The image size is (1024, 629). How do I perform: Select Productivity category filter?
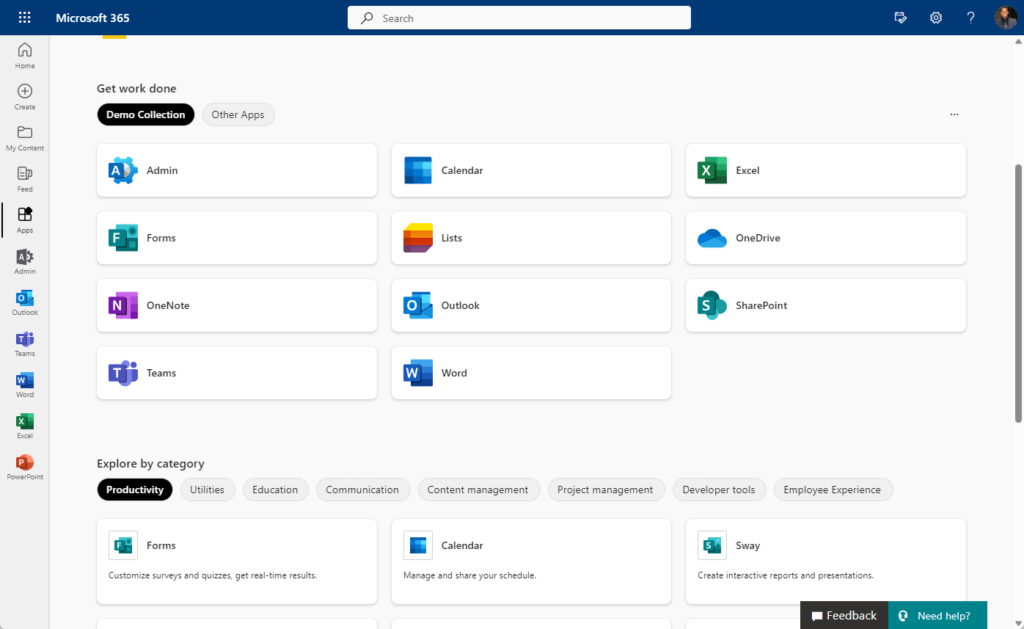click(135, 490)
